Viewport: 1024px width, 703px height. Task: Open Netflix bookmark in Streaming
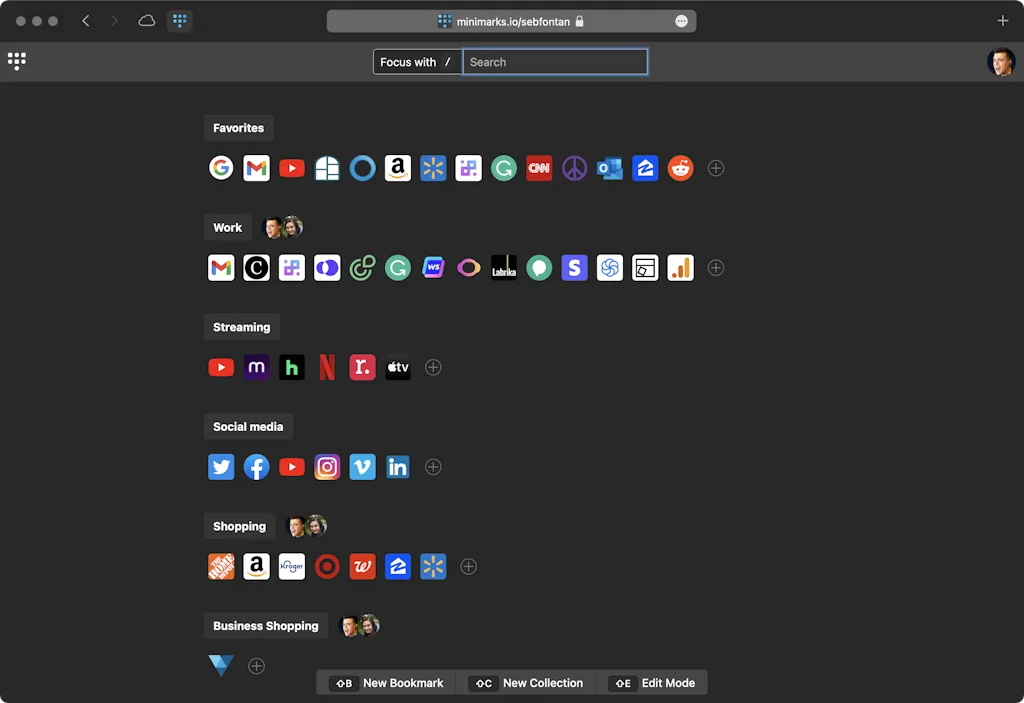327,367
